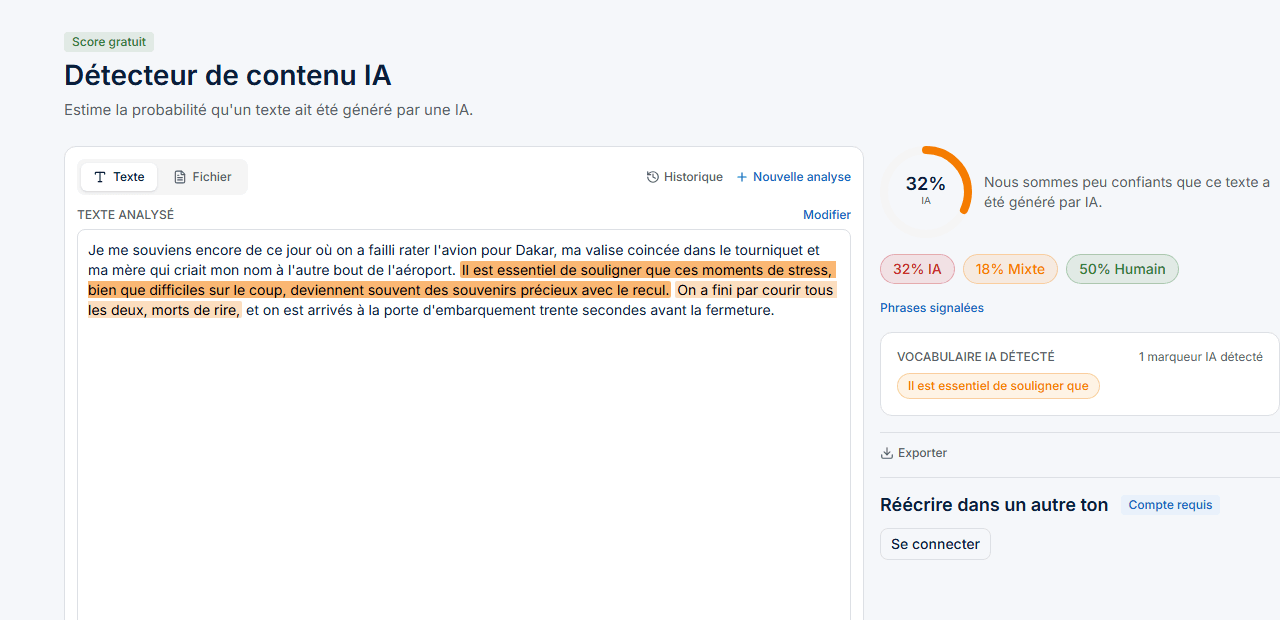Select the red 32% IA chip

[x=917, y=269]
